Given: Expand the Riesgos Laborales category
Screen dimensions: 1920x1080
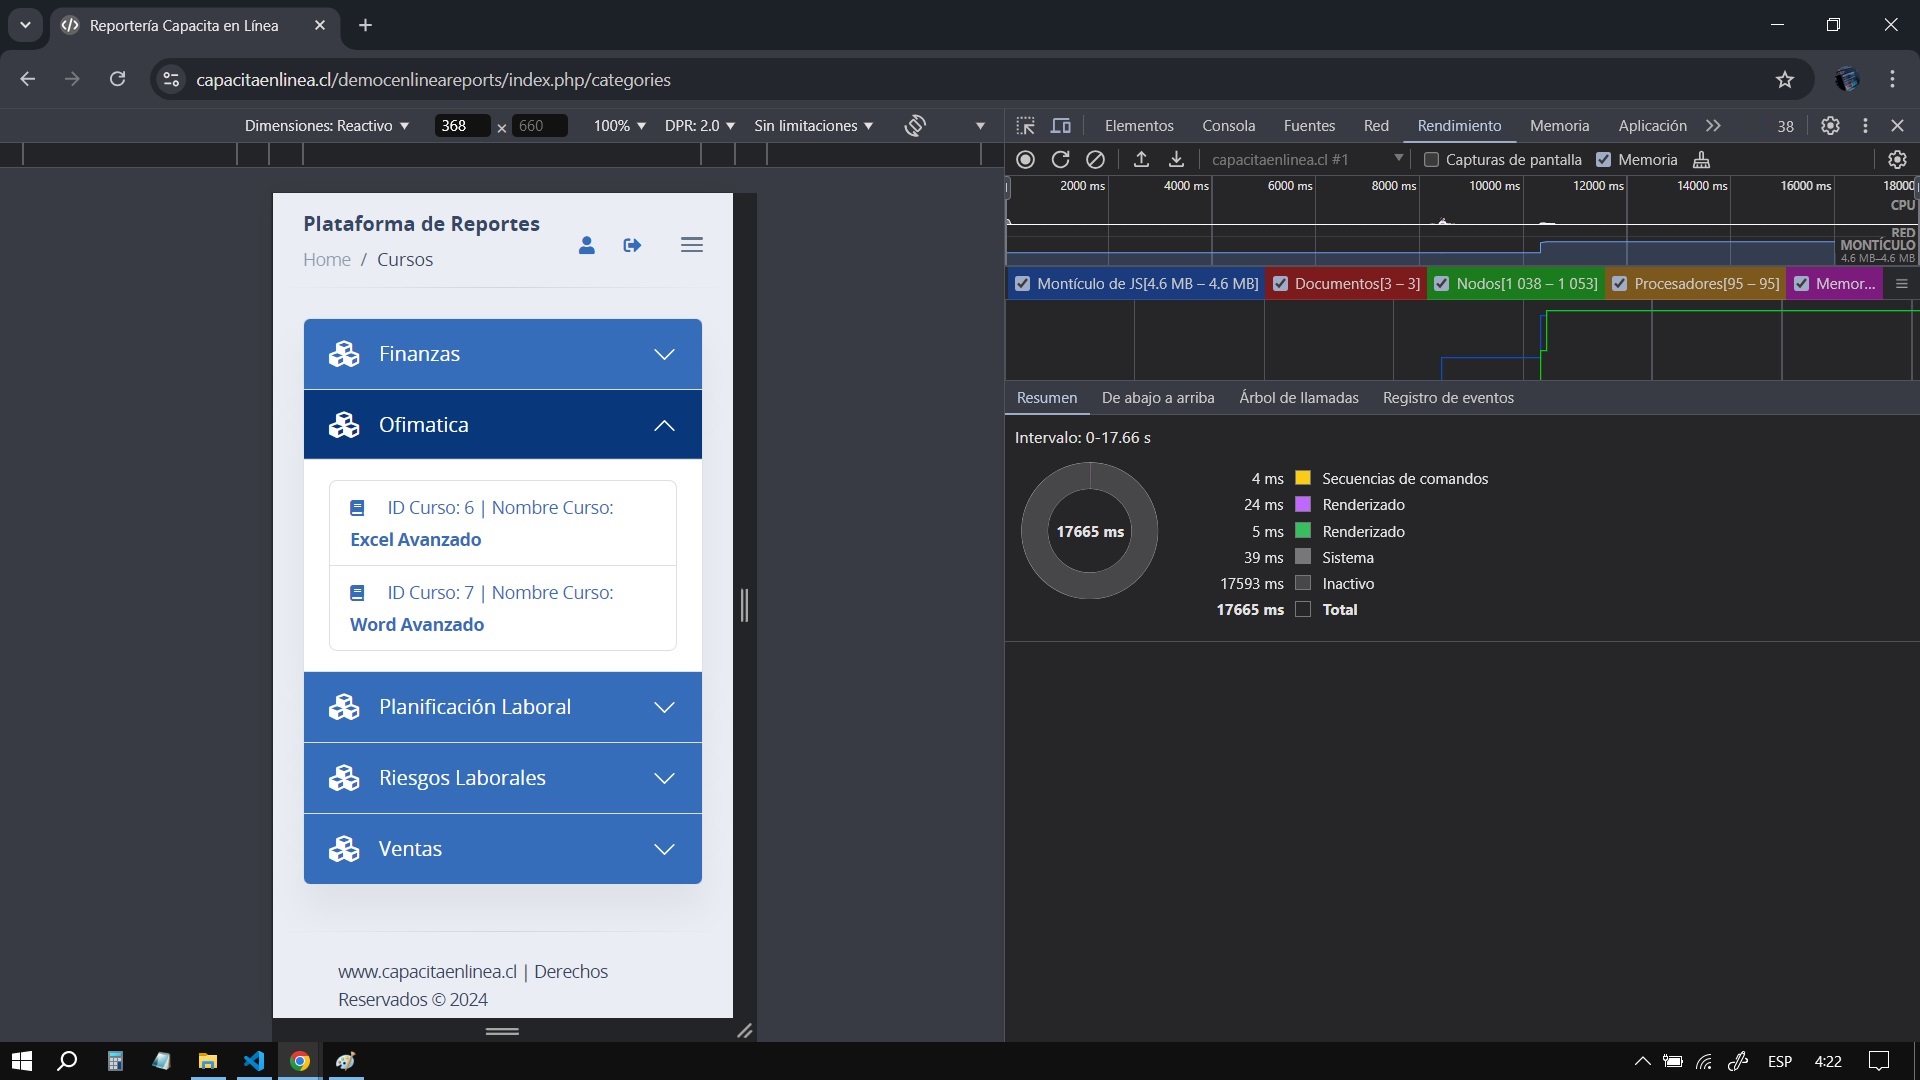Looking at the screenshot, I should click(x=503, y=778).
